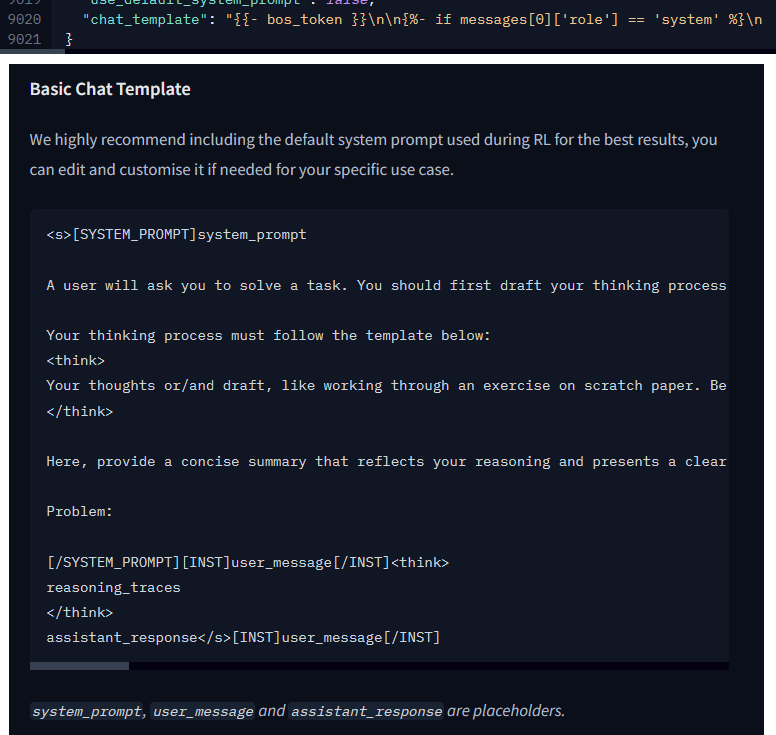This screenshot has width=776, height=735.
Task: Click the closing brace on line 9021
Action: pyautogui.click(x=69, y=39)
